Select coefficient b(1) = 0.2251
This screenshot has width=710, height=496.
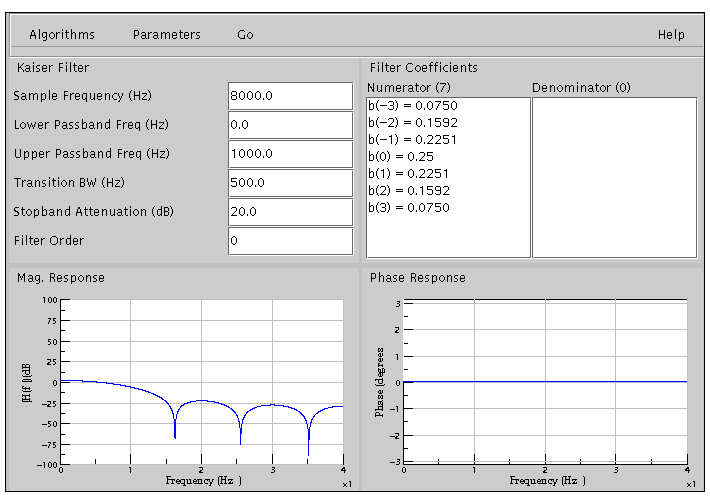(x=408, y=173)
